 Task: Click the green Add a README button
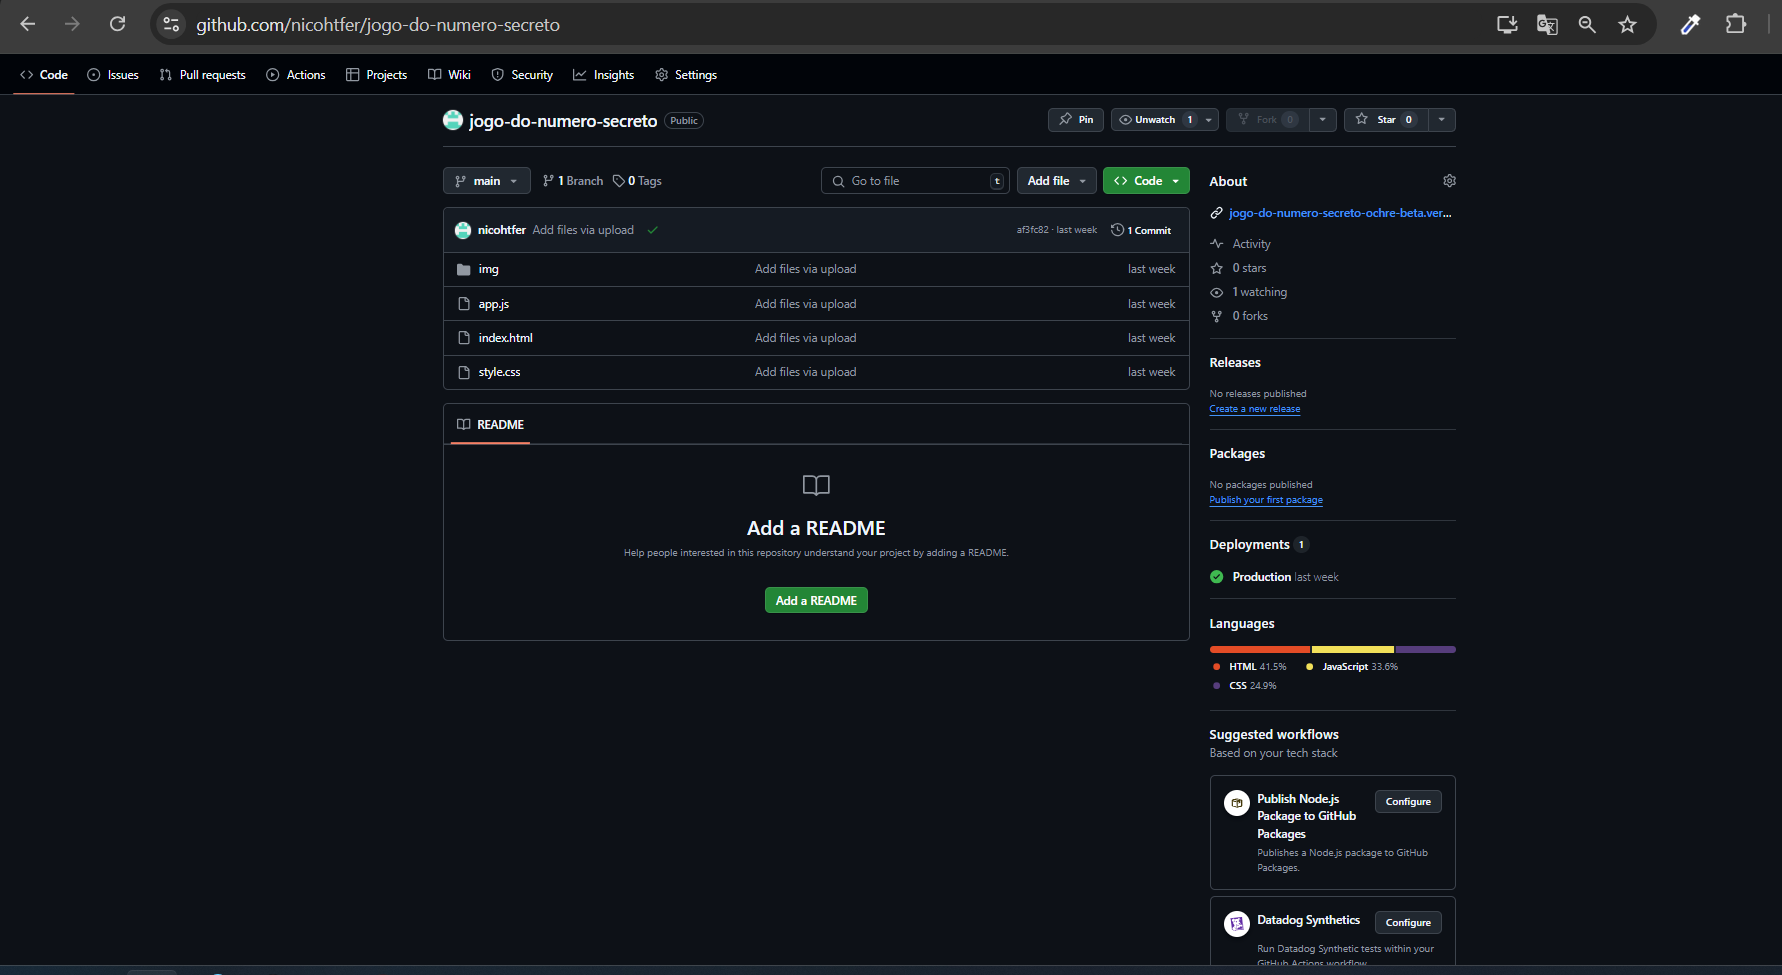coord(816,601)
